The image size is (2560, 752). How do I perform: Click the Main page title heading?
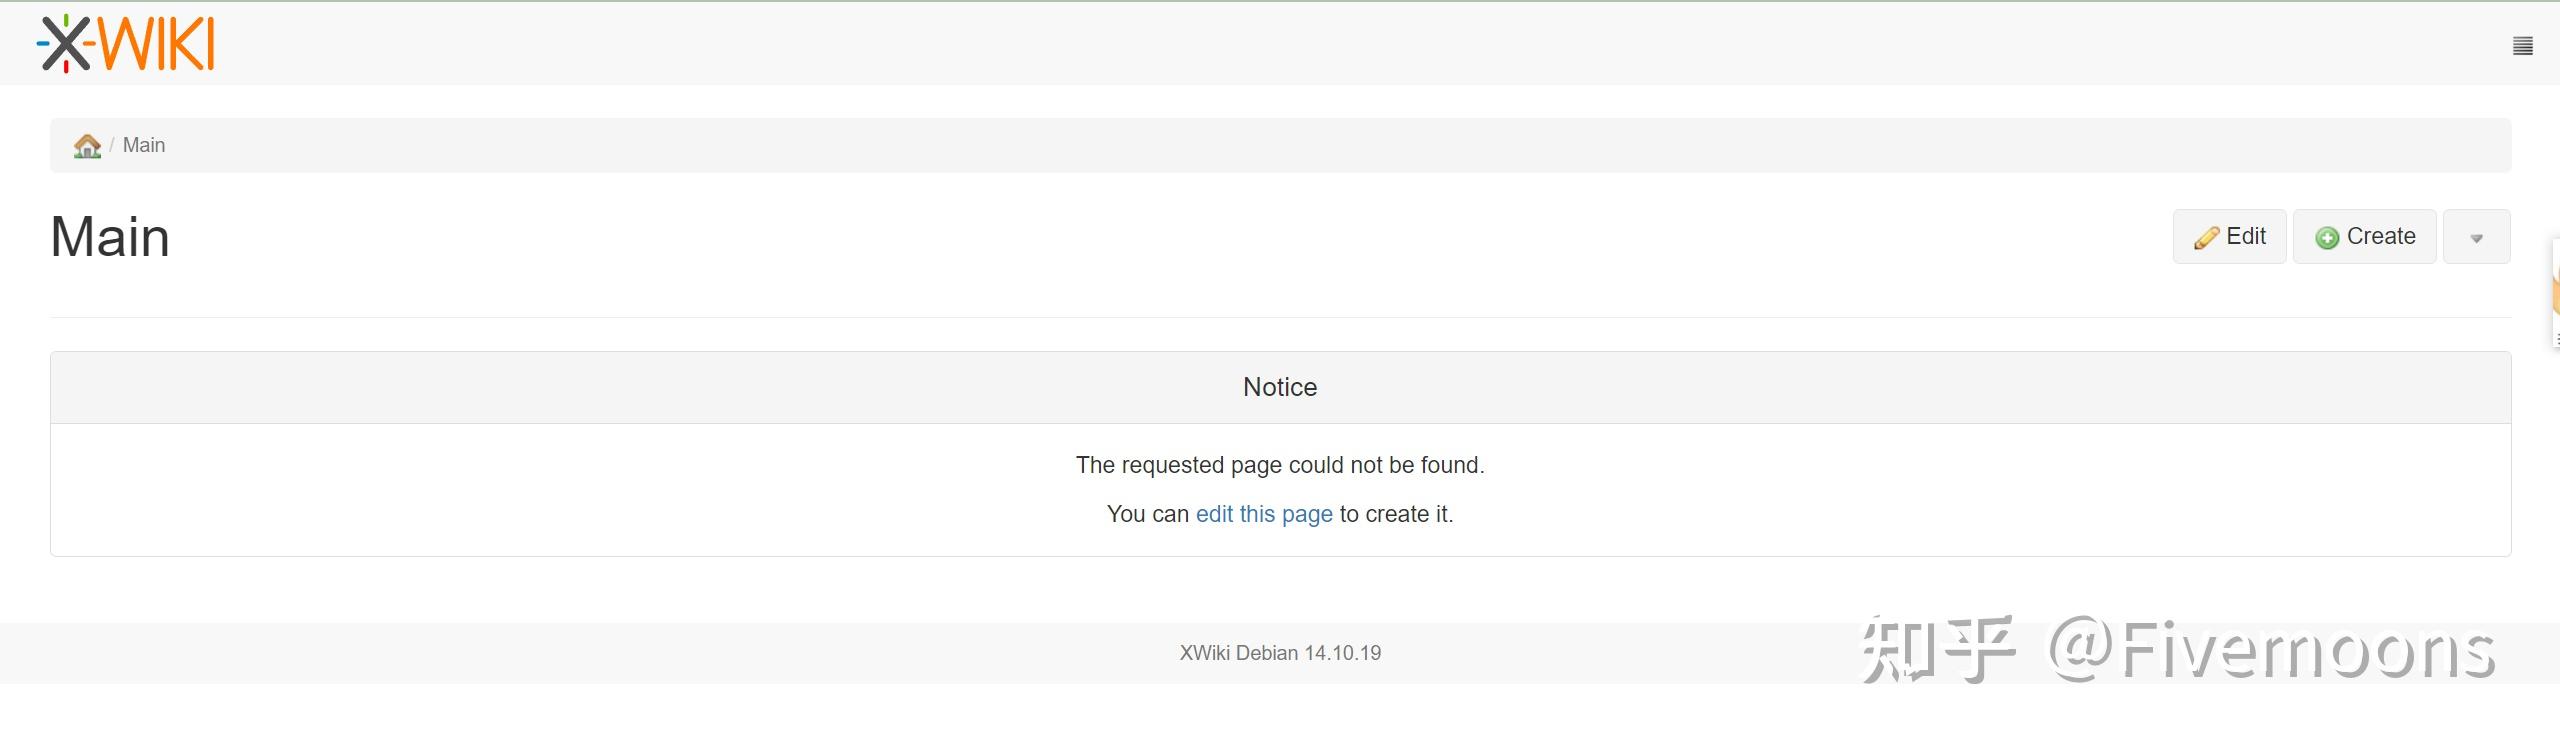(110, 238)
